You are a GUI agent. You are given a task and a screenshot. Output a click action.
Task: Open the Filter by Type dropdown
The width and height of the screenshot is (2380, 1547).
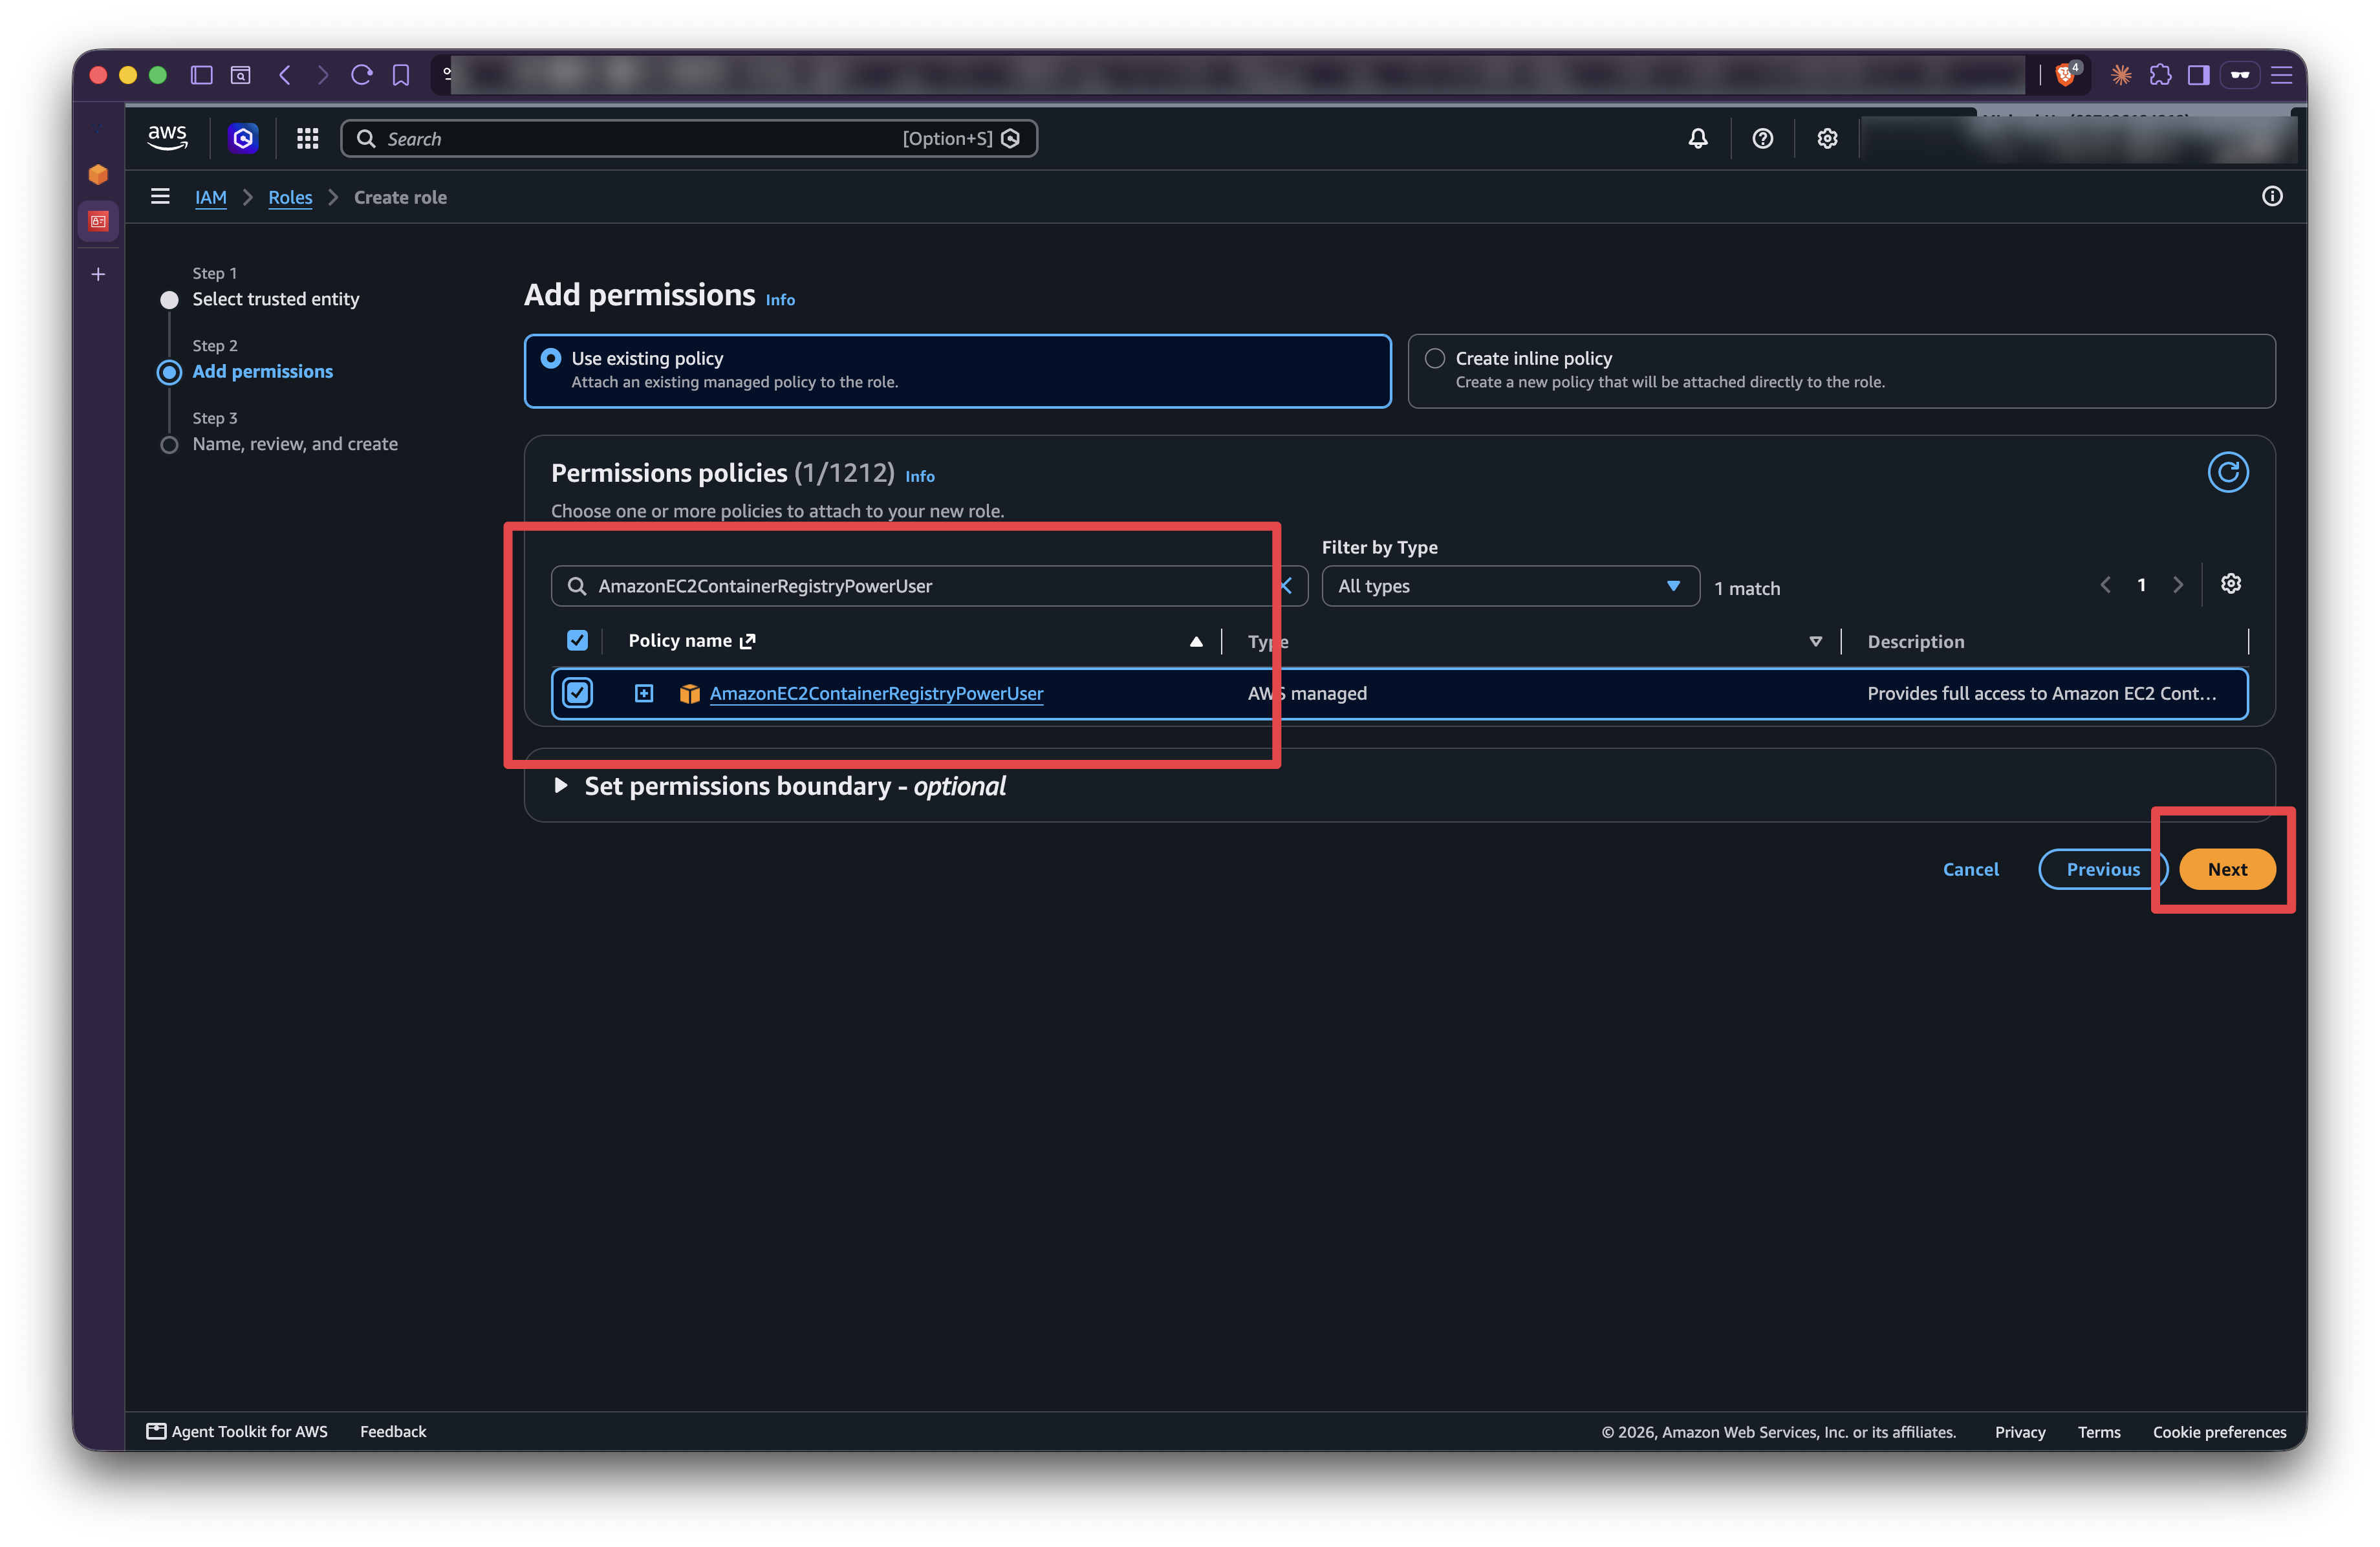coord(1510,586)
